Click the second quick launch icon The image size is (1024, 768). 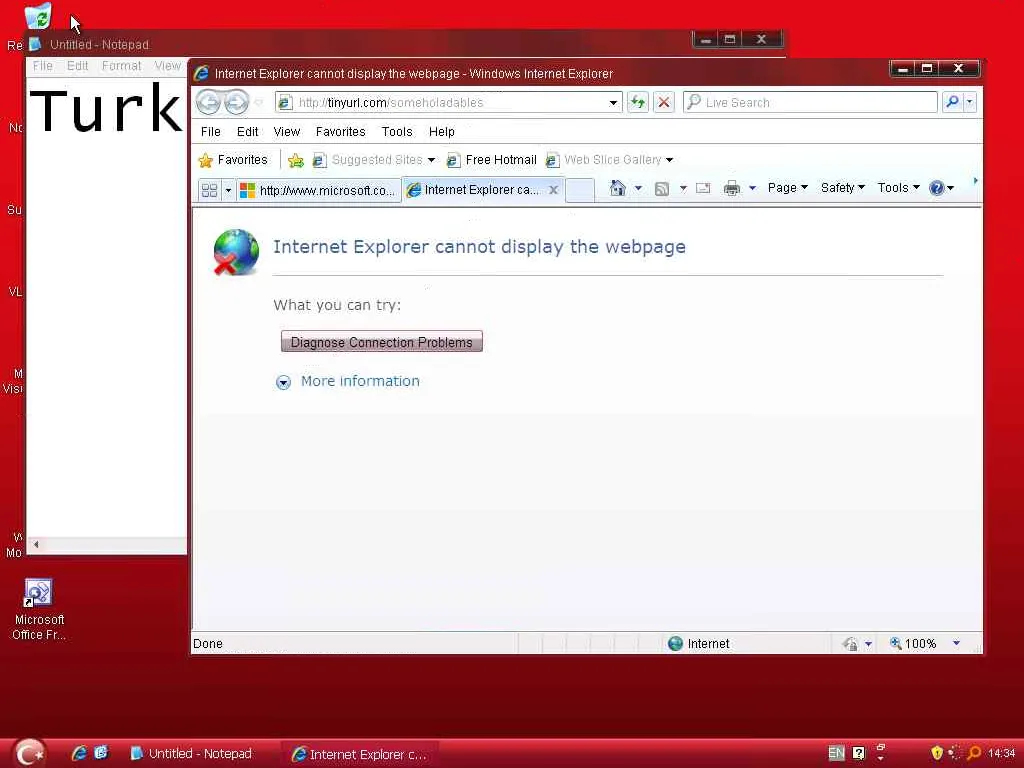pos(101,753)
